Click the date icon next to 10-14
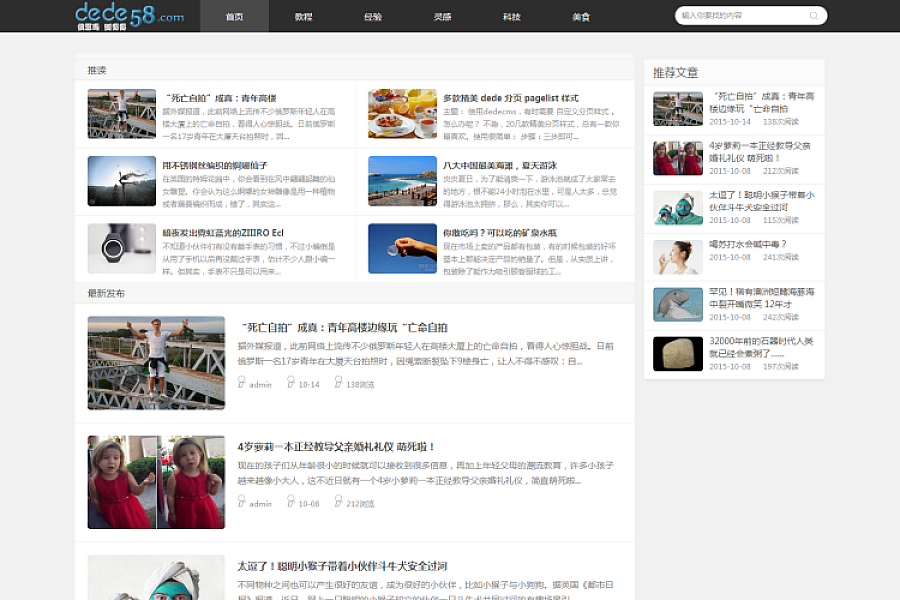The image size is (900, 600). (x=291, y=382)
